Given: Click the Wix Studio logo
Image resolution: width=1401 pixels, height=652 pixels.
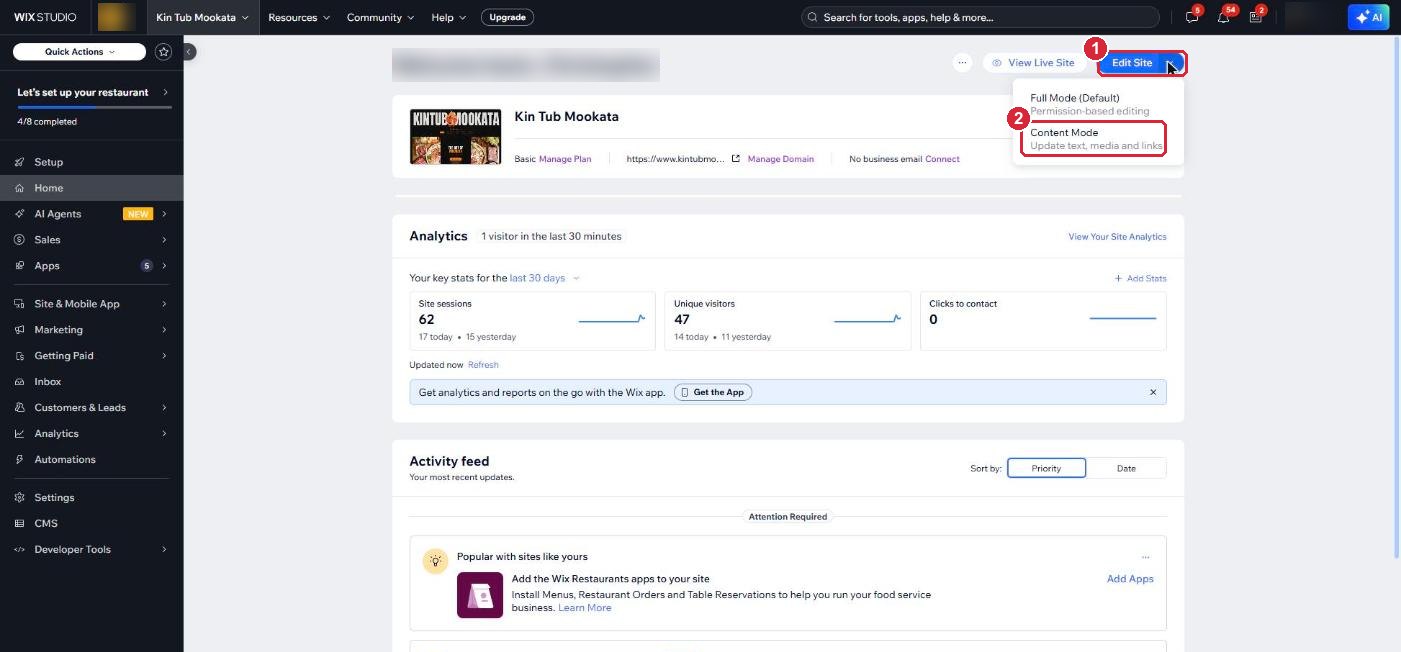Looking at the screenshot, I should tap(45, 17).
